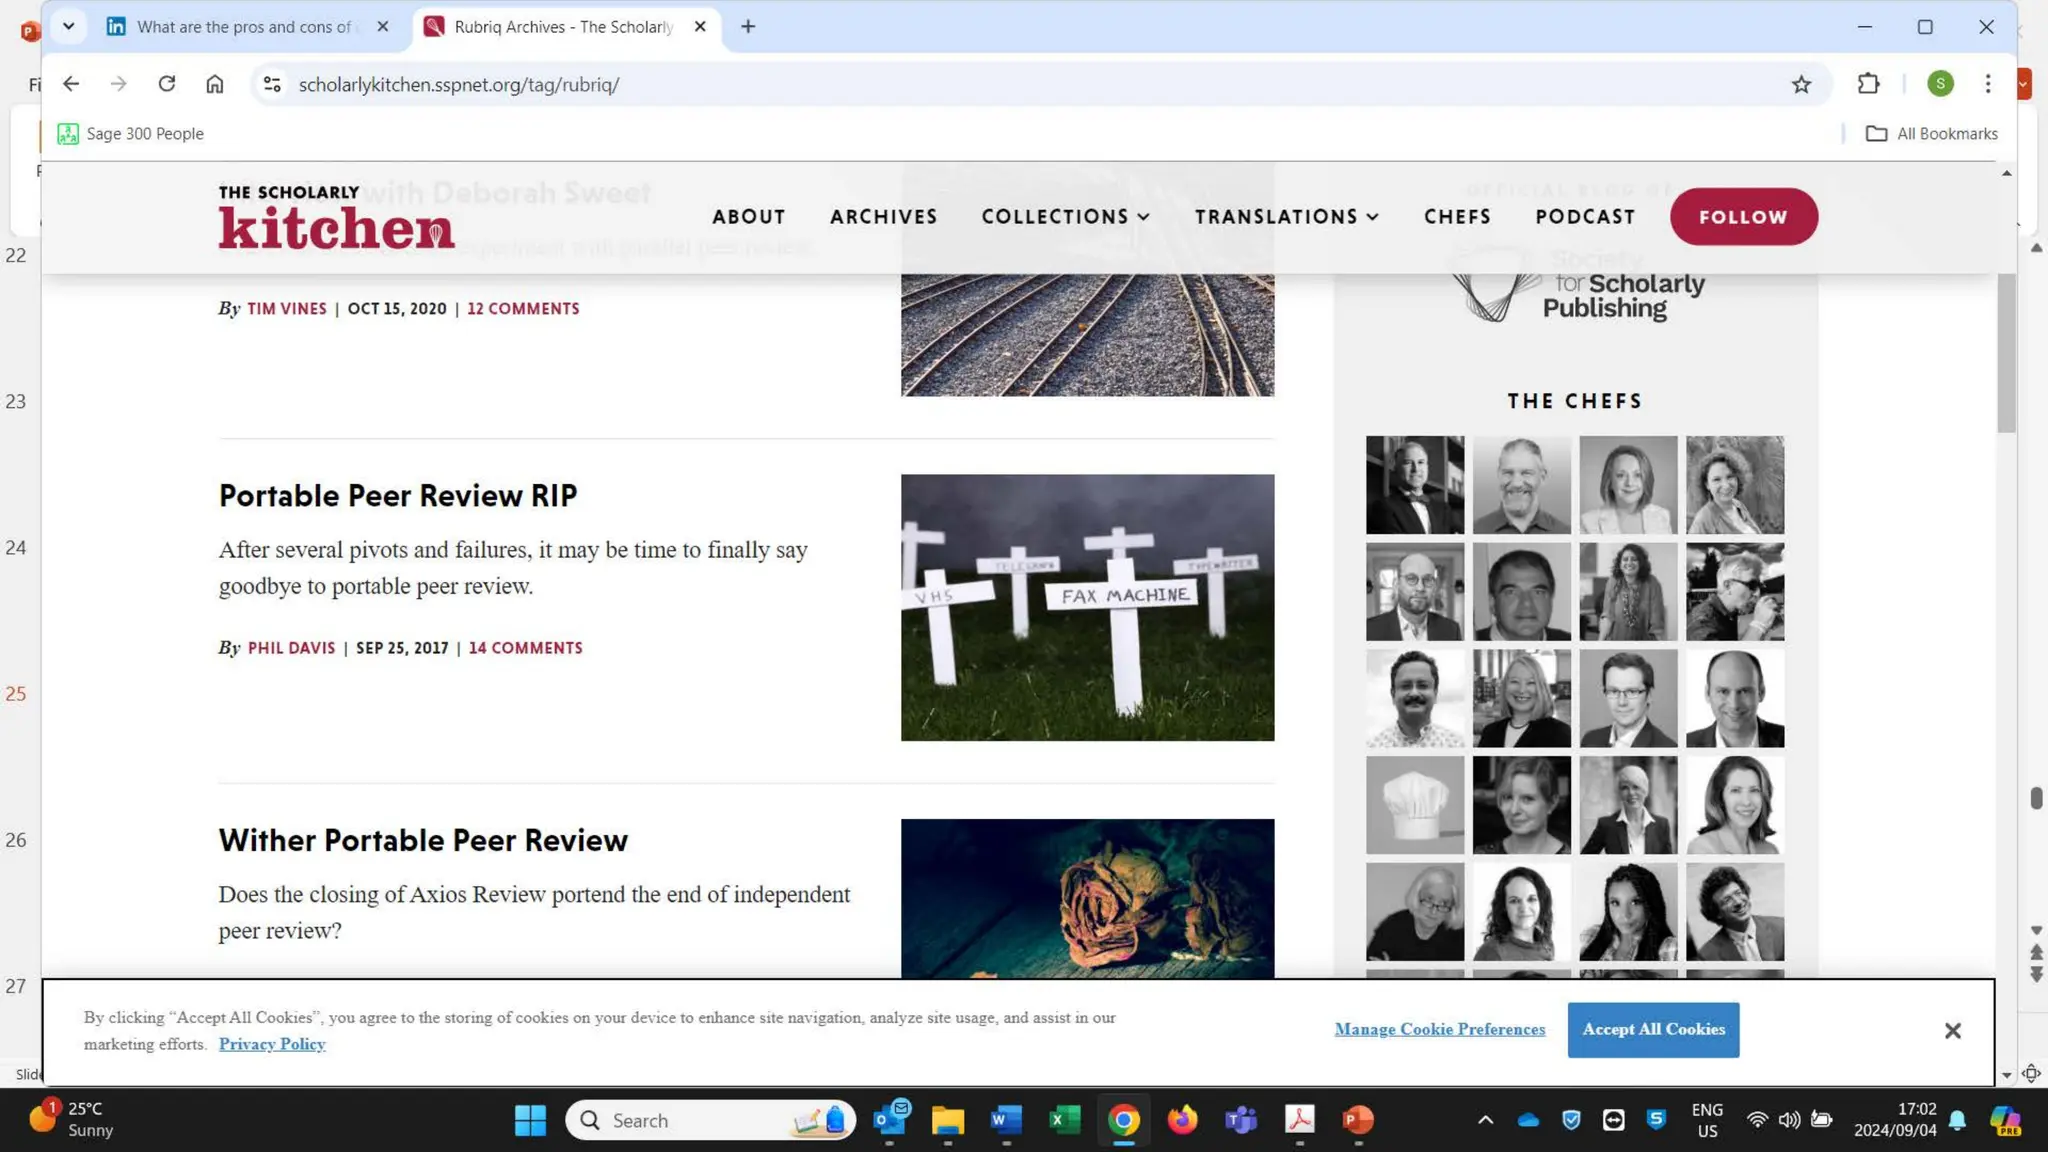This screenshot has height=1152, width=2048.
Task: View site information icon in address bar
Action: point(272,84)
